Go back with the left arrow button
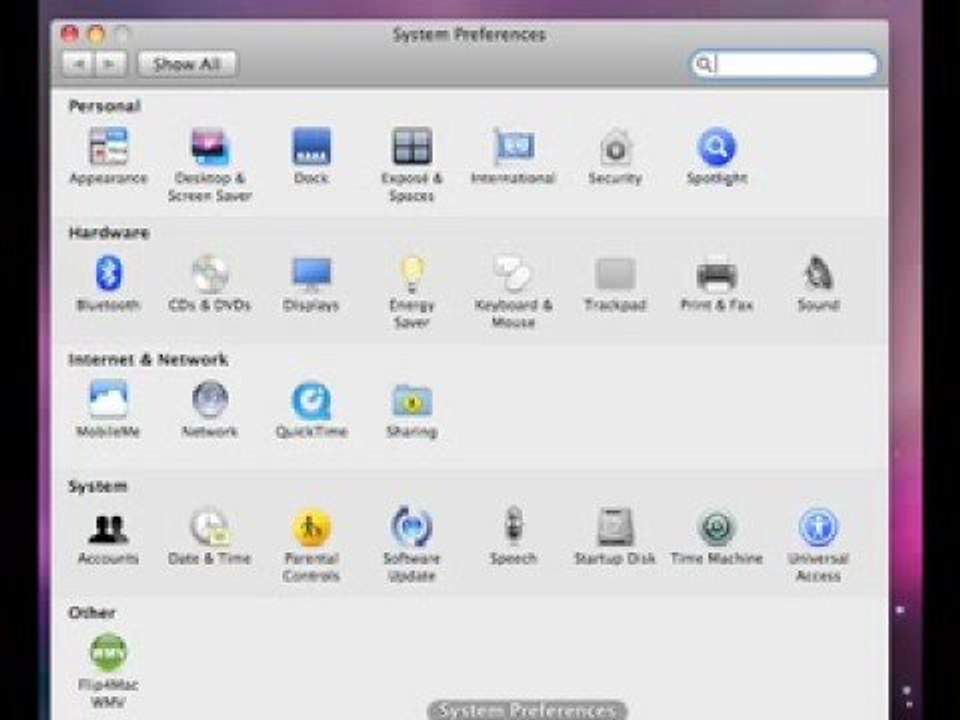Screen dimensions: 960x720 click(x=78, y=64)
